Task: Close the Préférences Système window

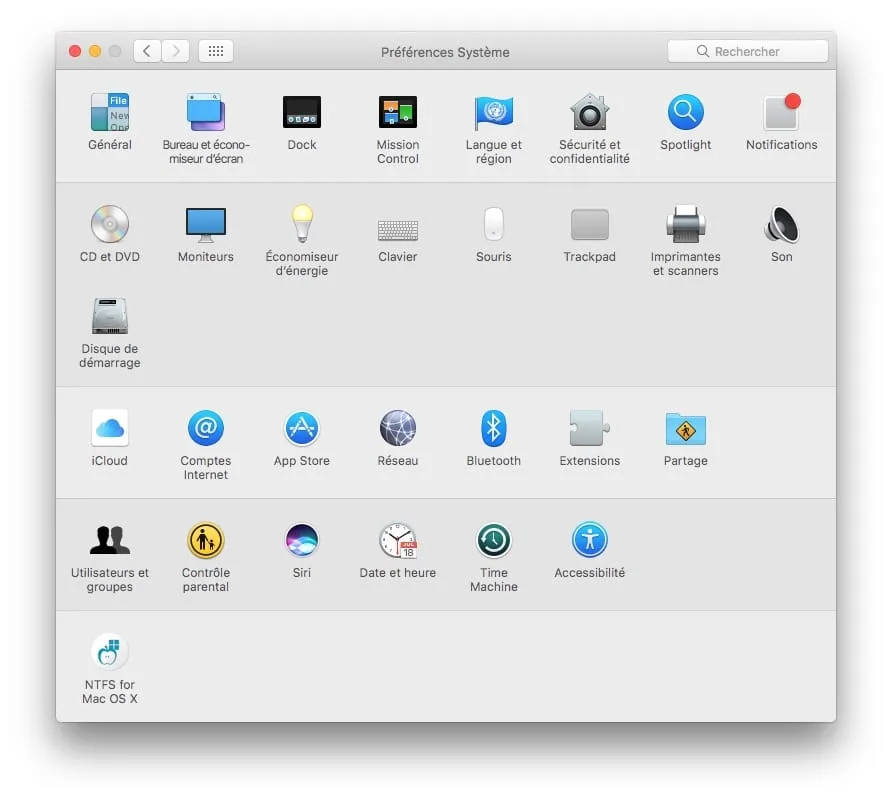Action: click(x=75, y=51)
